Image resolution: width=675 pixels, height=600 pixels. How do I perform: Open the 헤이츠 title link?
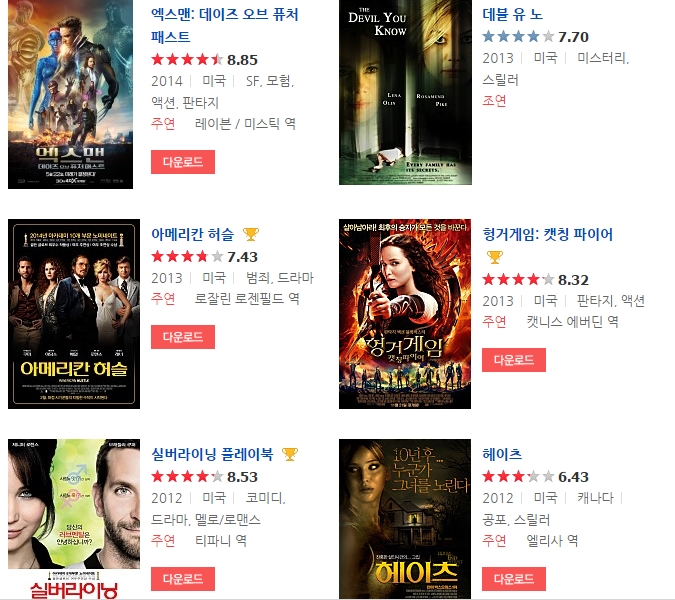click(x=502, y=454)
